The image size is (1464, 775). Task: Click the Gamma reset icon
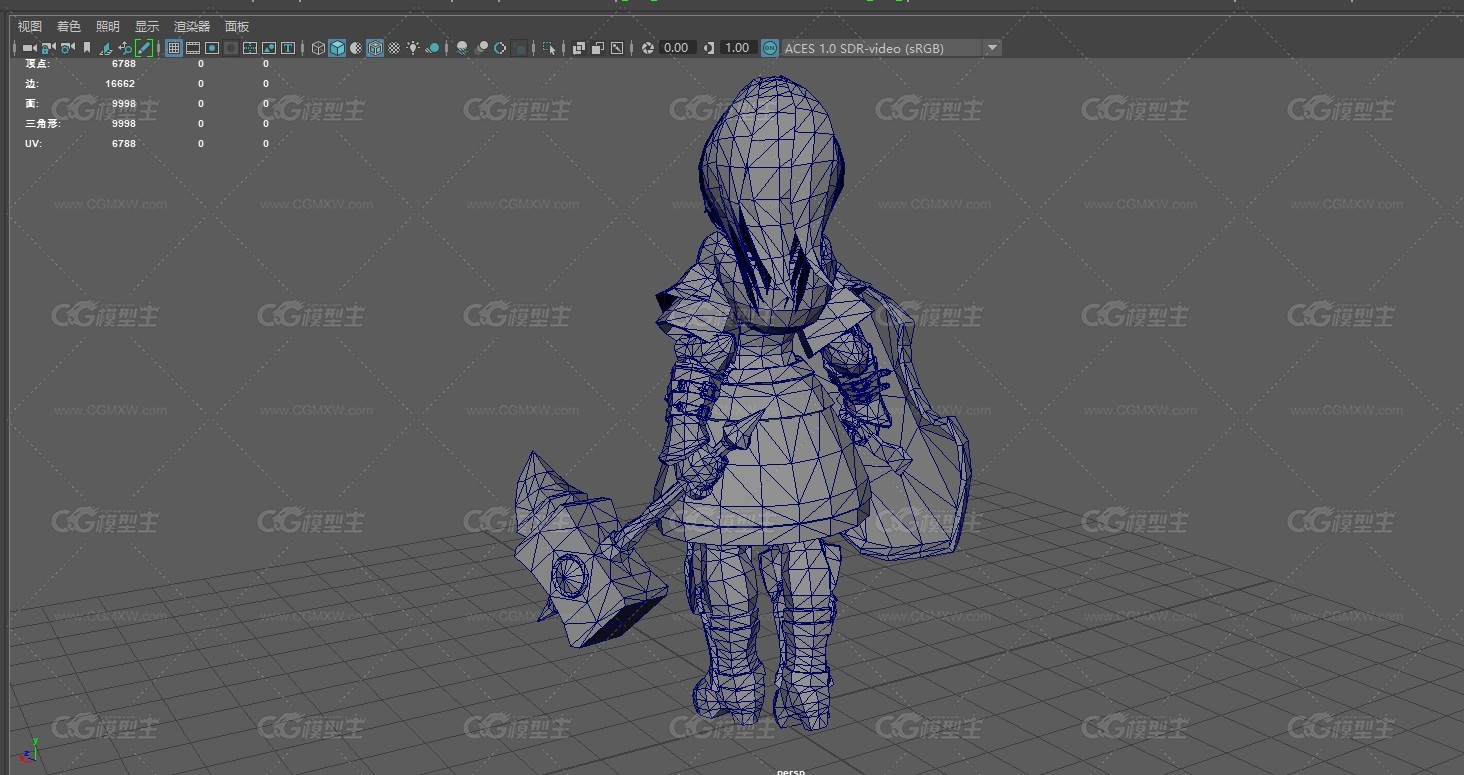tap(709, 48)
